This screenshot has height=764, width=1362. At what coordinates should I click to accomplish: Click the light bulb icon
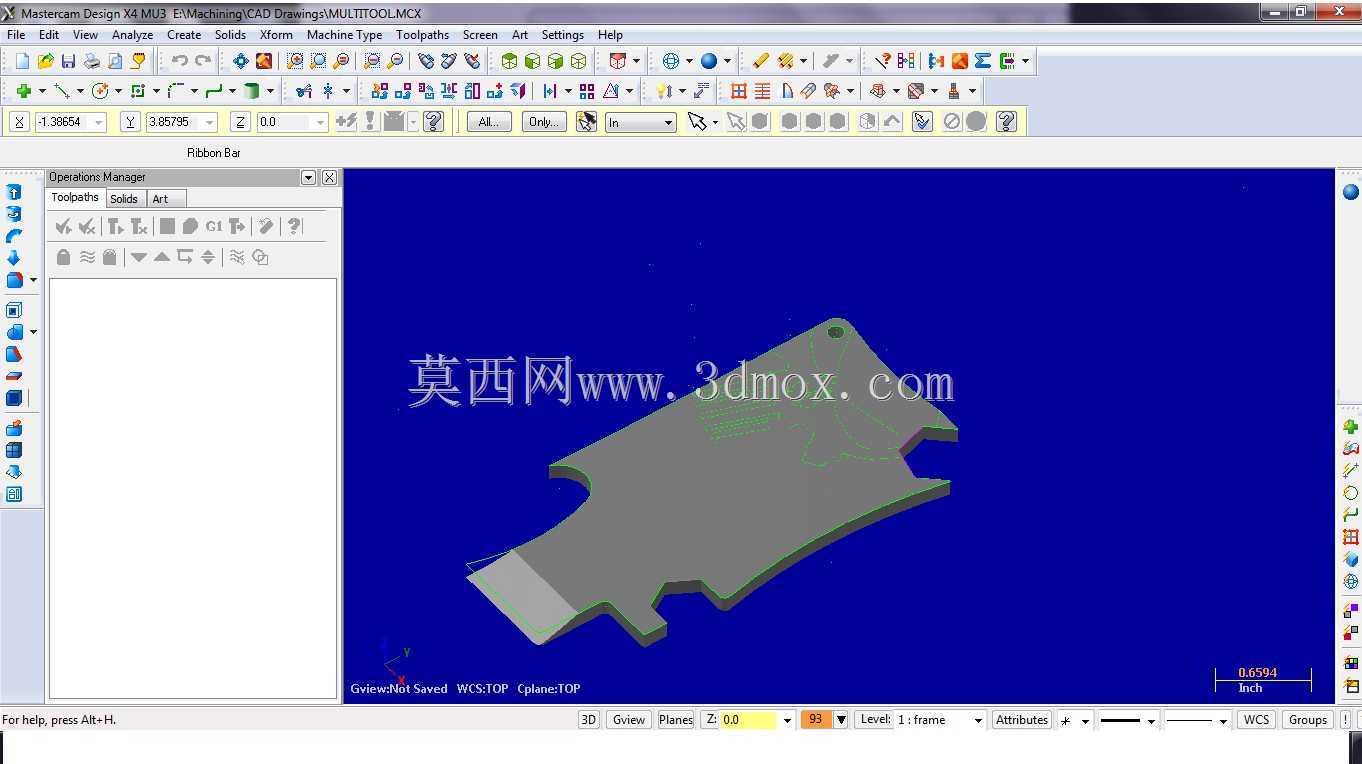pyautogui.click(x=664, y=91)
